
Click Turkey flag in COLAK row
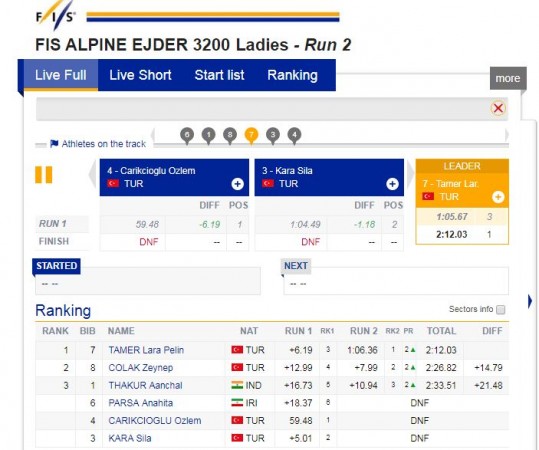click(237, 367)
